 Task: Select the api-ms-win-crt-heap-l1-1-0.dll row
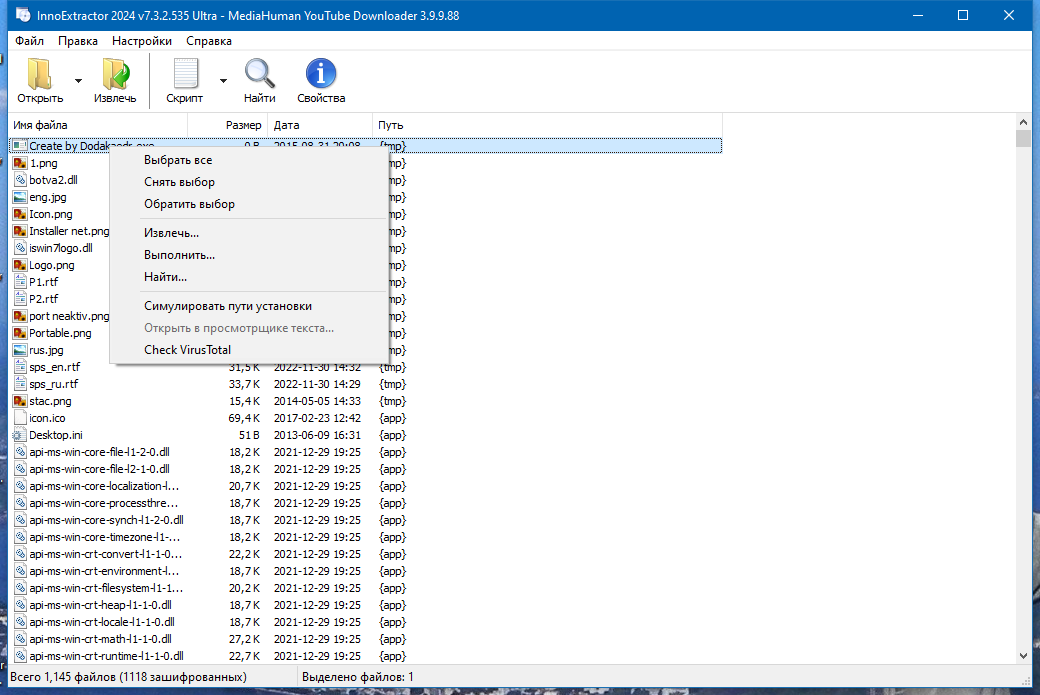365,605
